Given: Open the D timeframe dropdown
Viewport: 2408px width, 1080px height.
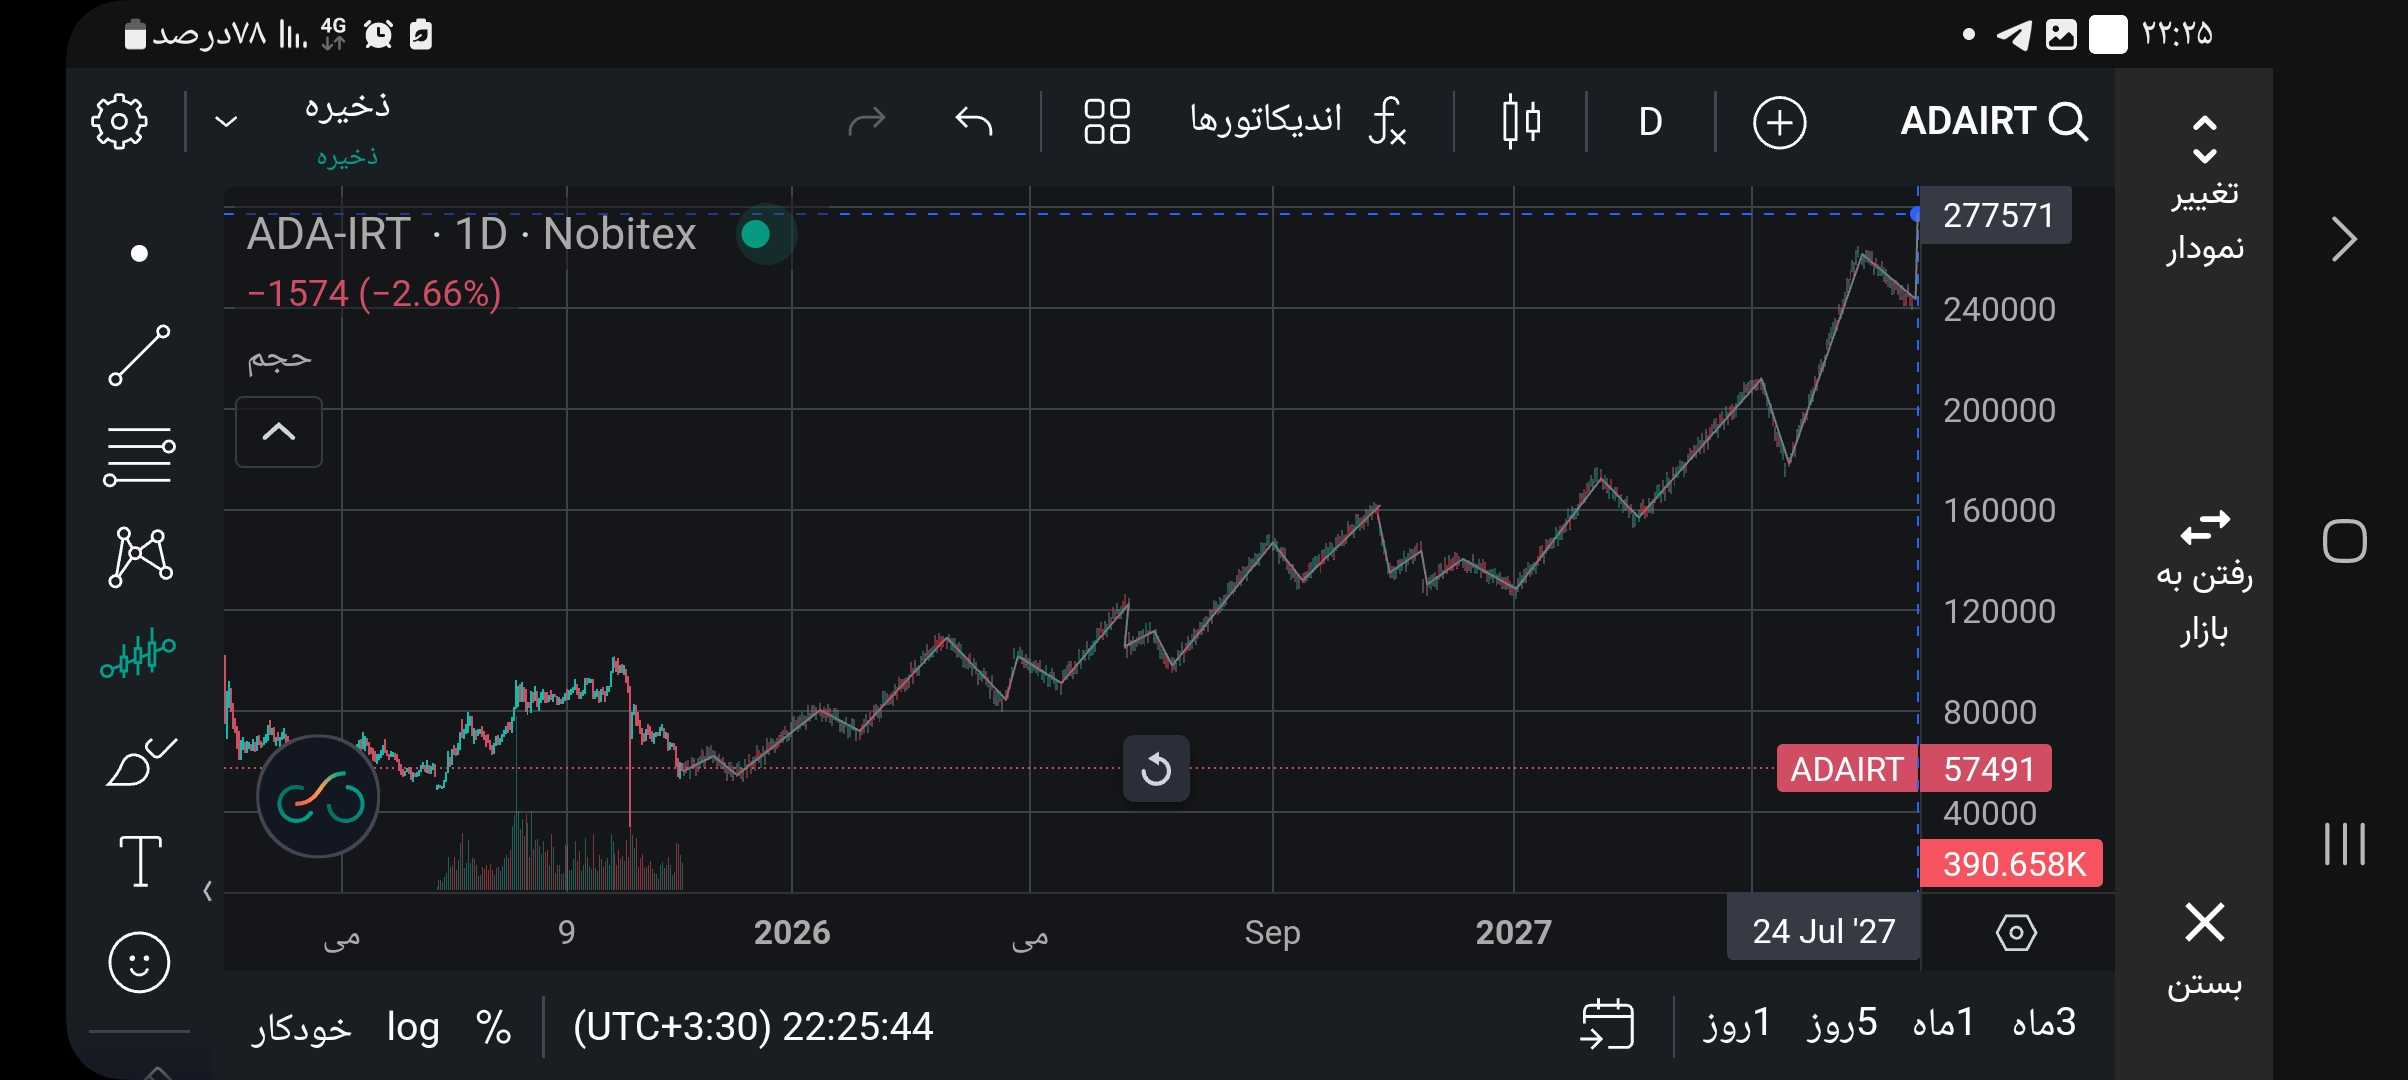Looking at the screenshot, I should pyautogui.click(x=1650, y=122).
